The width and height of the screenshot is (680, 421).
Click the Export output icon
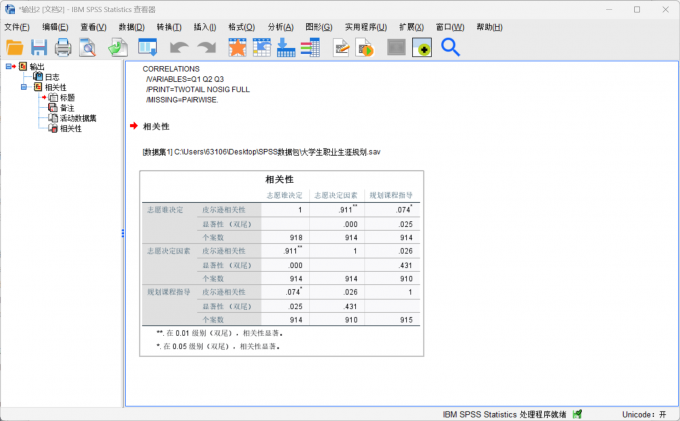coord(117,47)
